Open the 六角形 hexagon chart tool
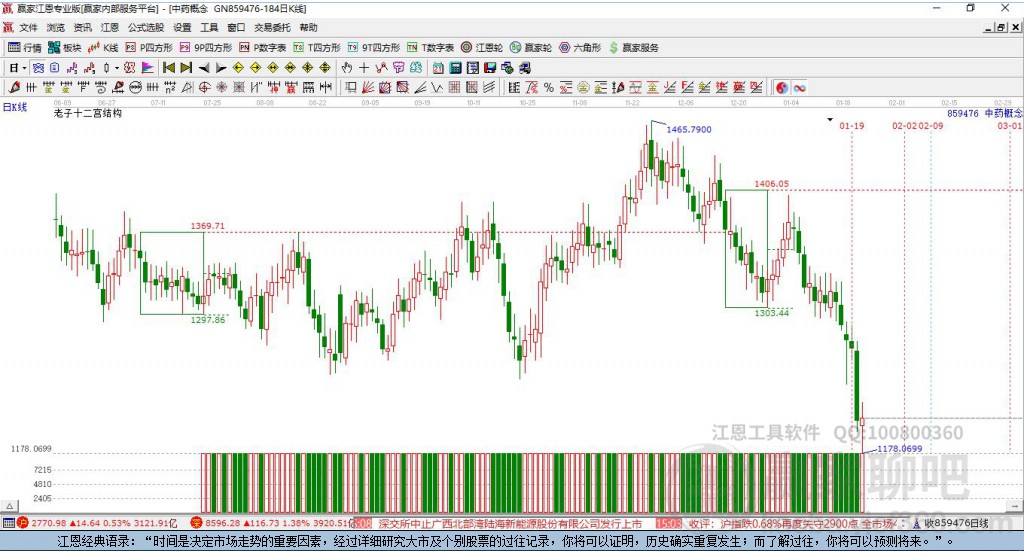 click(580, 47)
